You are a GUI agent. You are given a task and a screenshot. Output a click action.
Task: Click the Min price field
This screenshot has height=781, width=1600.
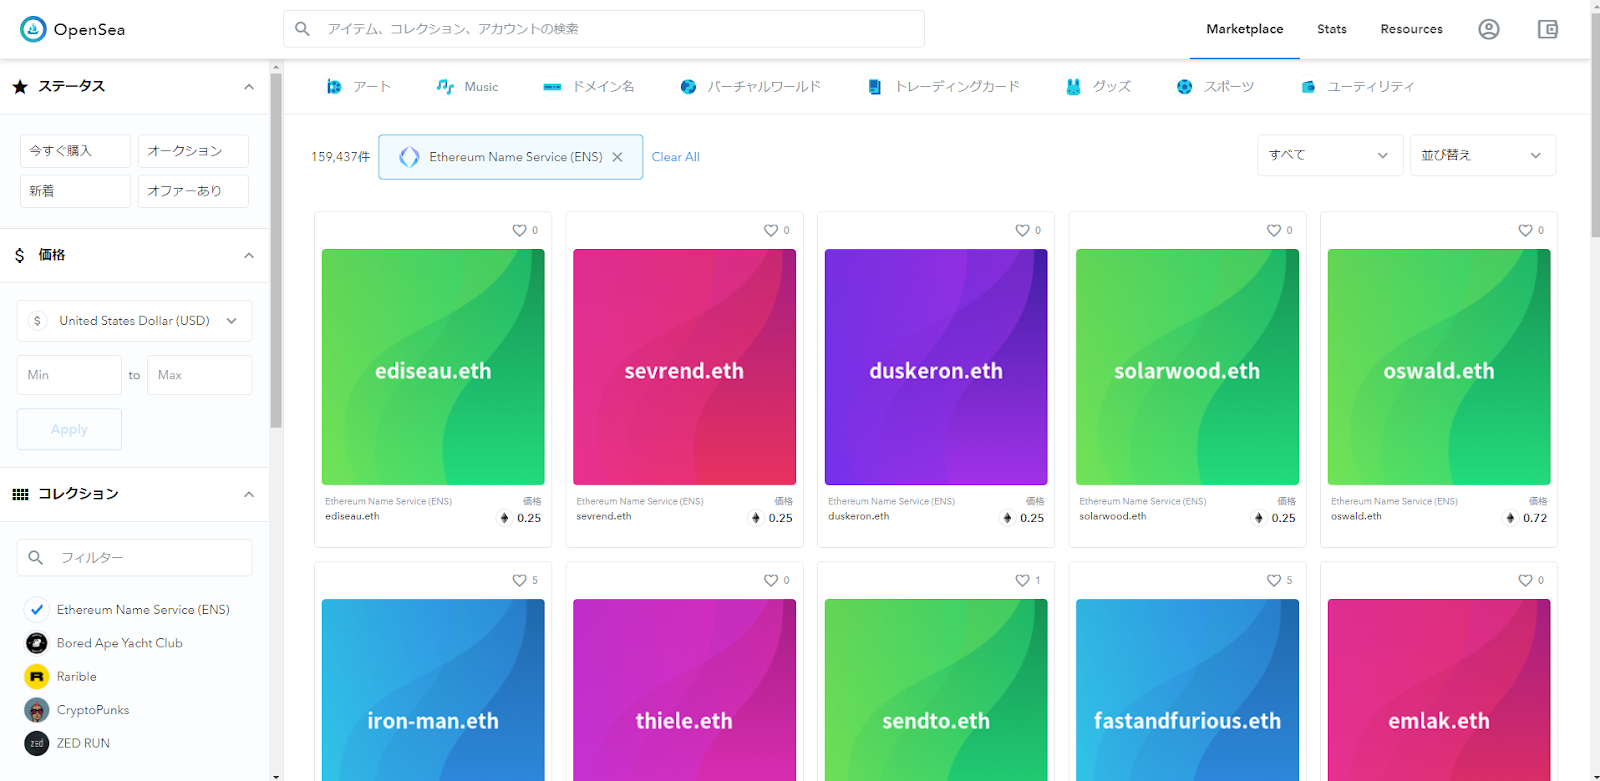[x=69, y=375]
